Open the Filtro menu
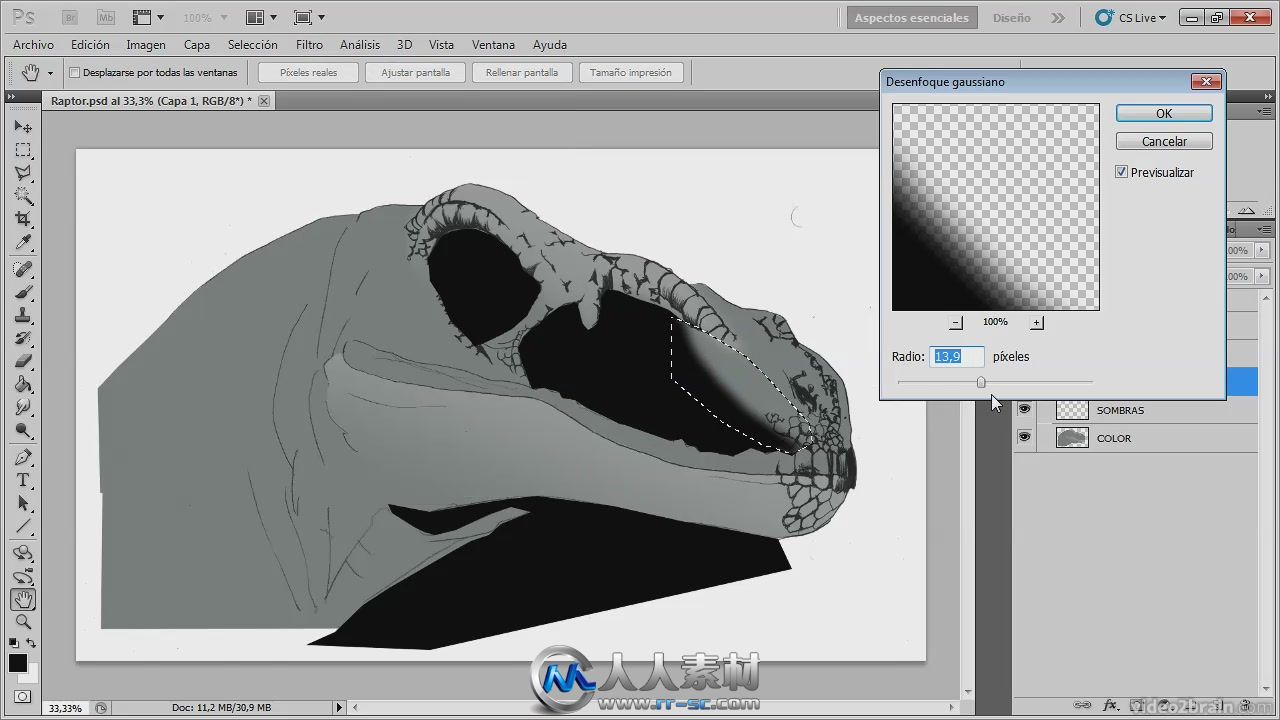 click(309, 44)
